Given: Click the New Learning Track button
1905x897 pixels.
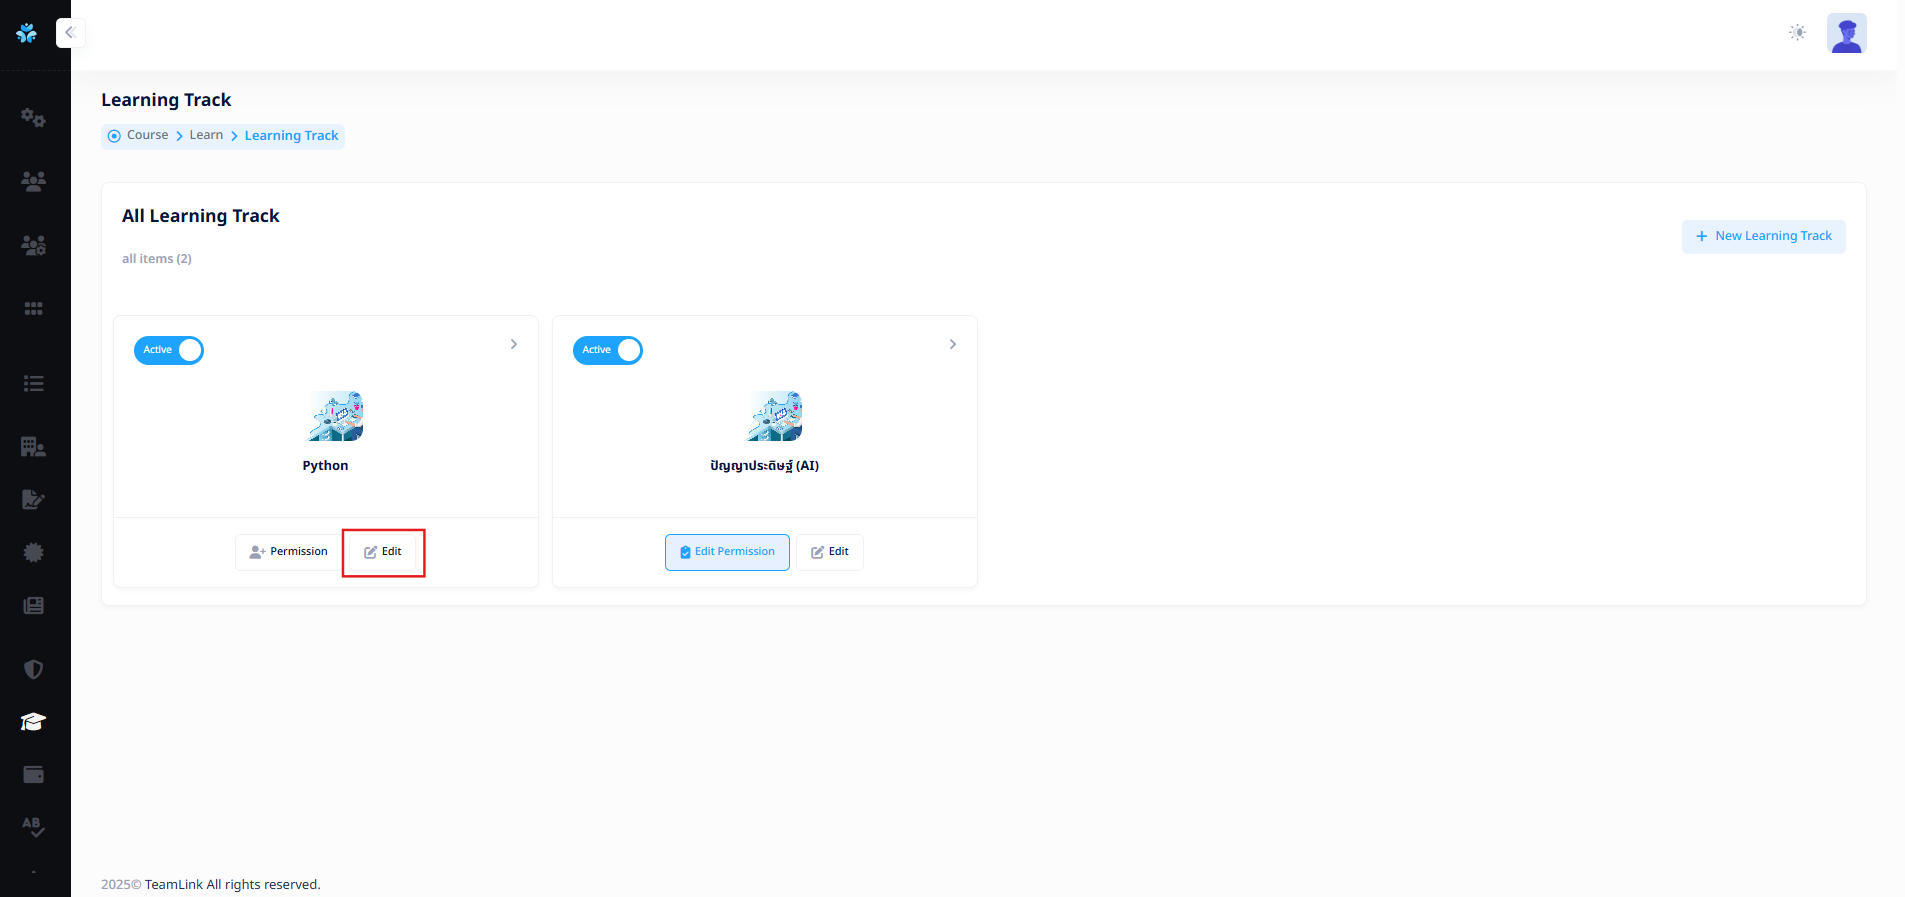Looking at the screenshot, I should point(1763,236).
